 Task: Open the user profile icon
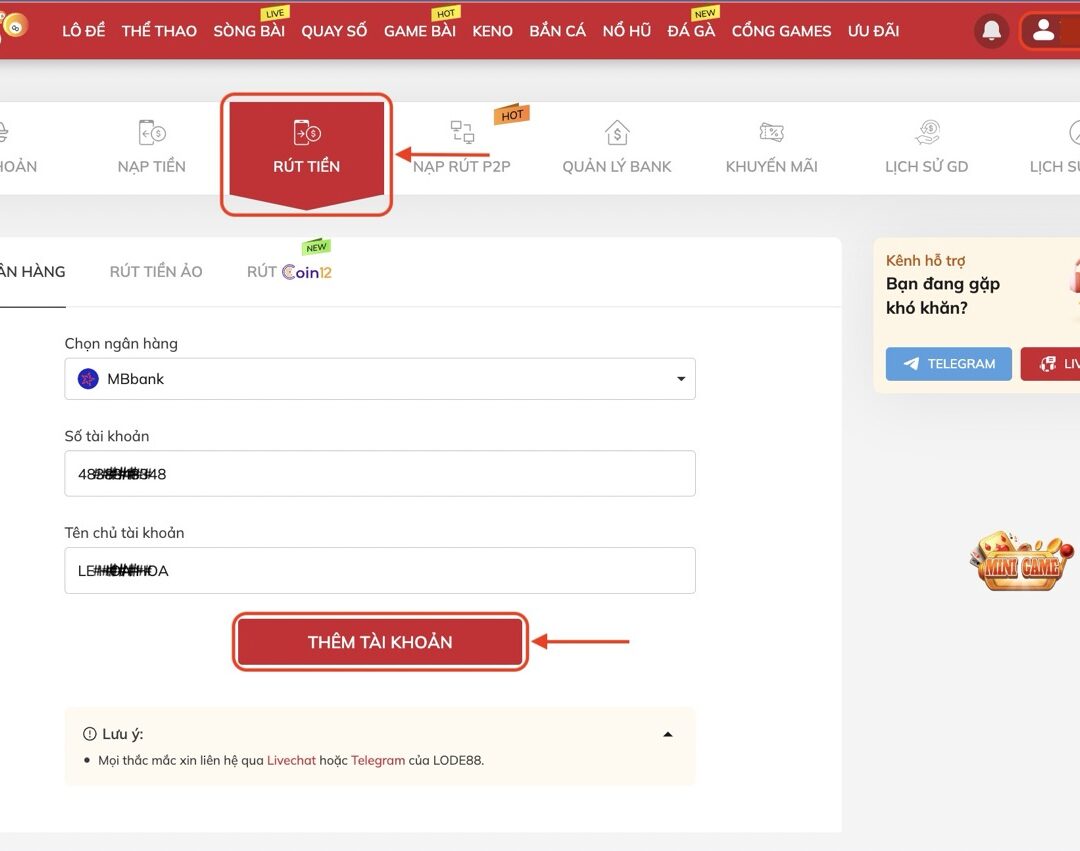[x=1044, y=31]
